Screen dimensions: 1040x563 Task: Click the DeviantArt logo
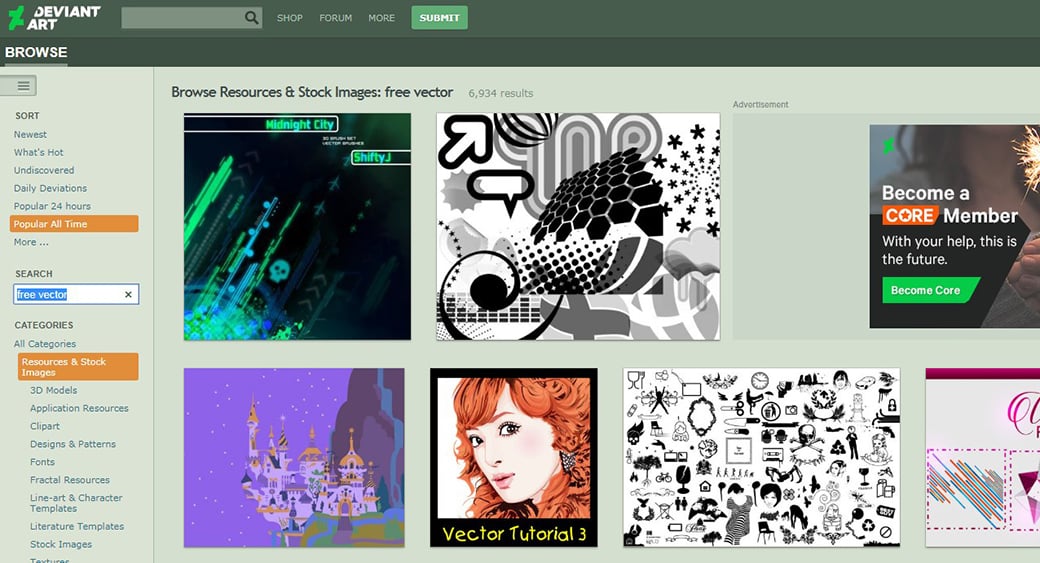pos(54,18)
